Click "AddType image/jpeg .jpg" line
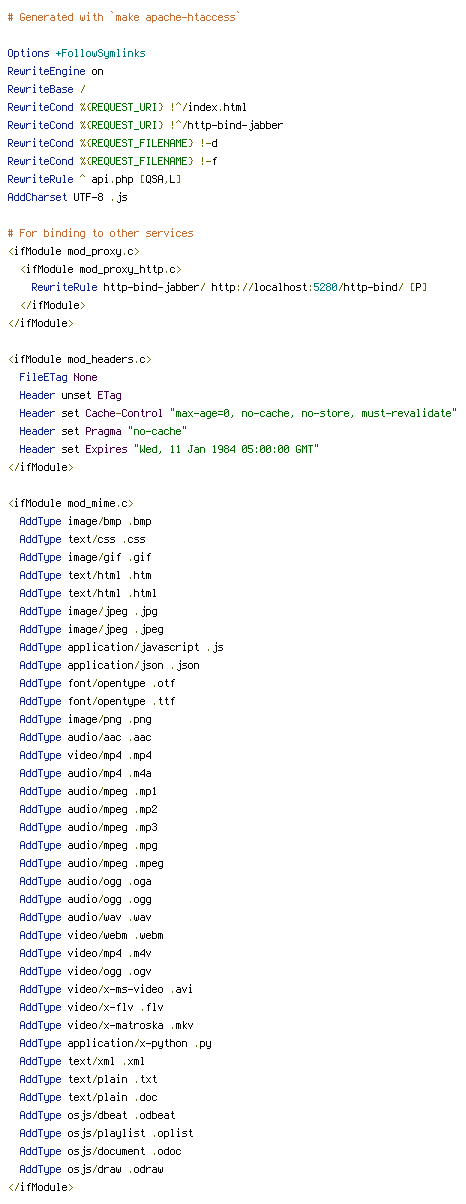 pyautogui.click(x=88, y=611)
